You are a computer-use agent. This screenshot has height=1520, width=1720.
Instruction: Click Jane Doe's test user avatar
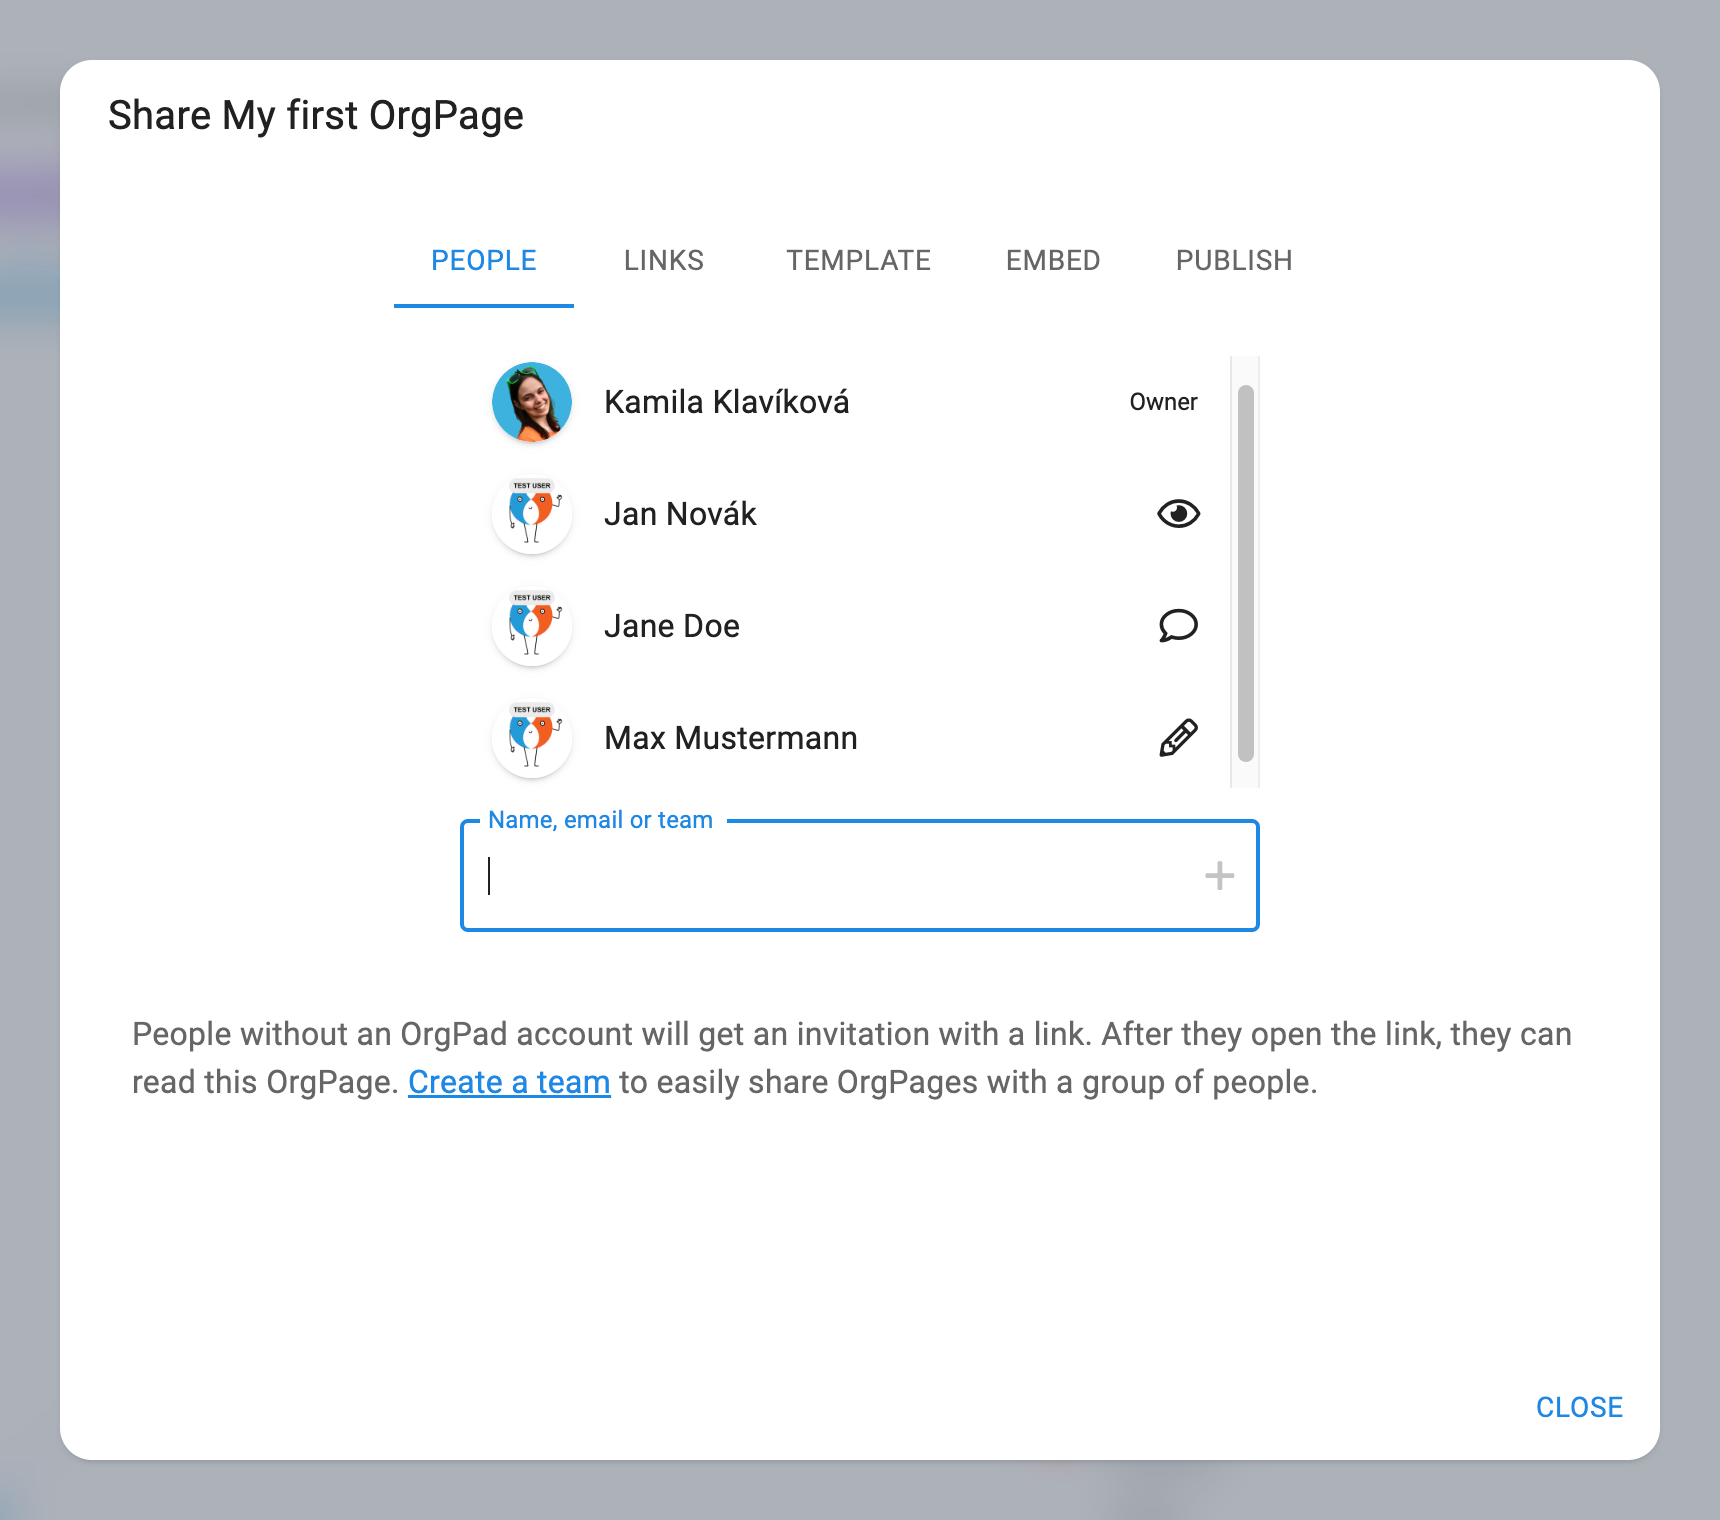(x=532, y=626)
